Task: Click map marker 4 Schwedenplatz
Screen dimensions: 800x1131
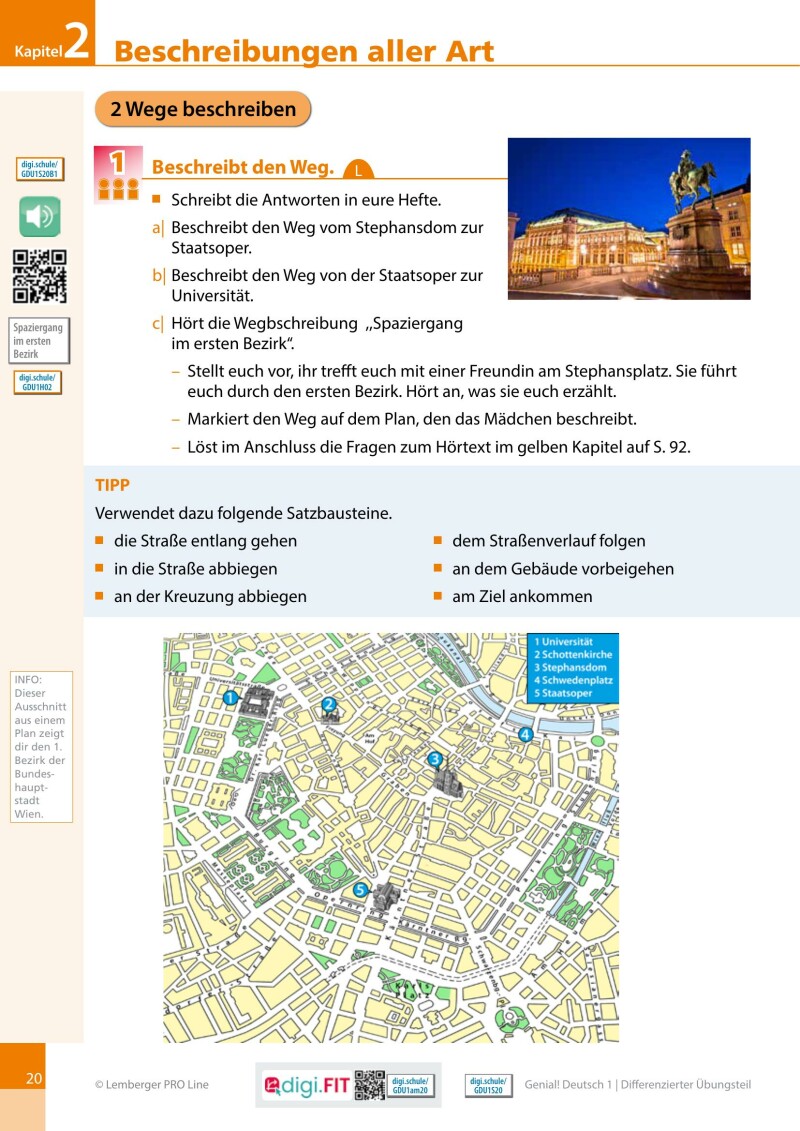Action: coord(525,735)
